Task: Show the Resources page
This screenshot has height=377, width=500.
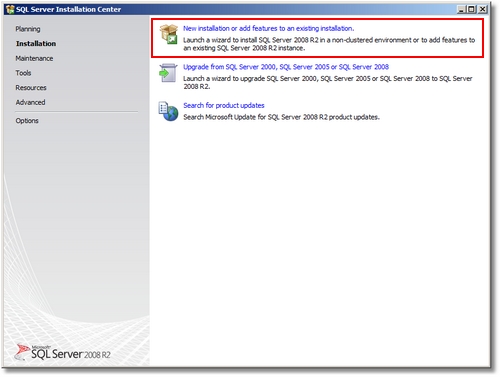Action: [31, 88]
